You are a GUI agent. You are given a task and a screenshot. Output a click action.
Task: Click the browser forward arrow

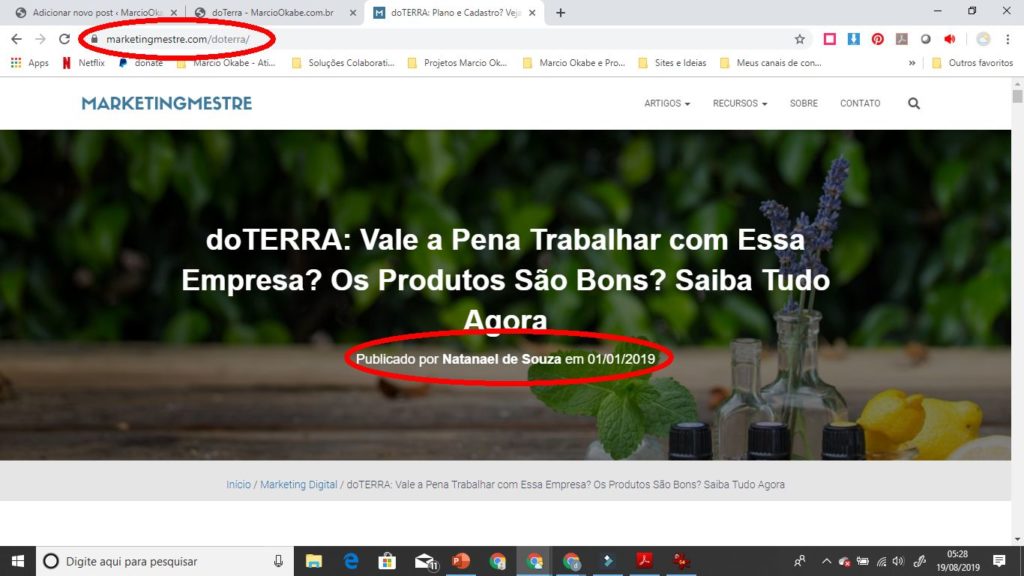(40, 39)
